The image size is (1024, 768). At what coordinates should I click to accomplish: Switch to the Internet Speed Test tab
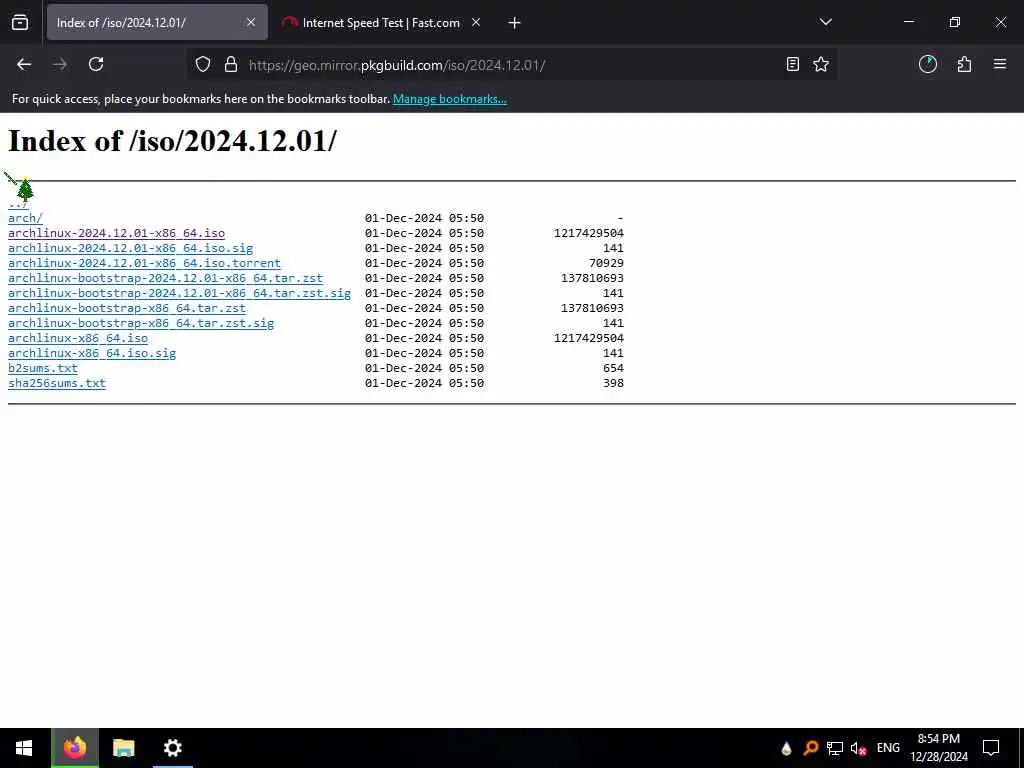pyautogui.click(x=381, y=23)
